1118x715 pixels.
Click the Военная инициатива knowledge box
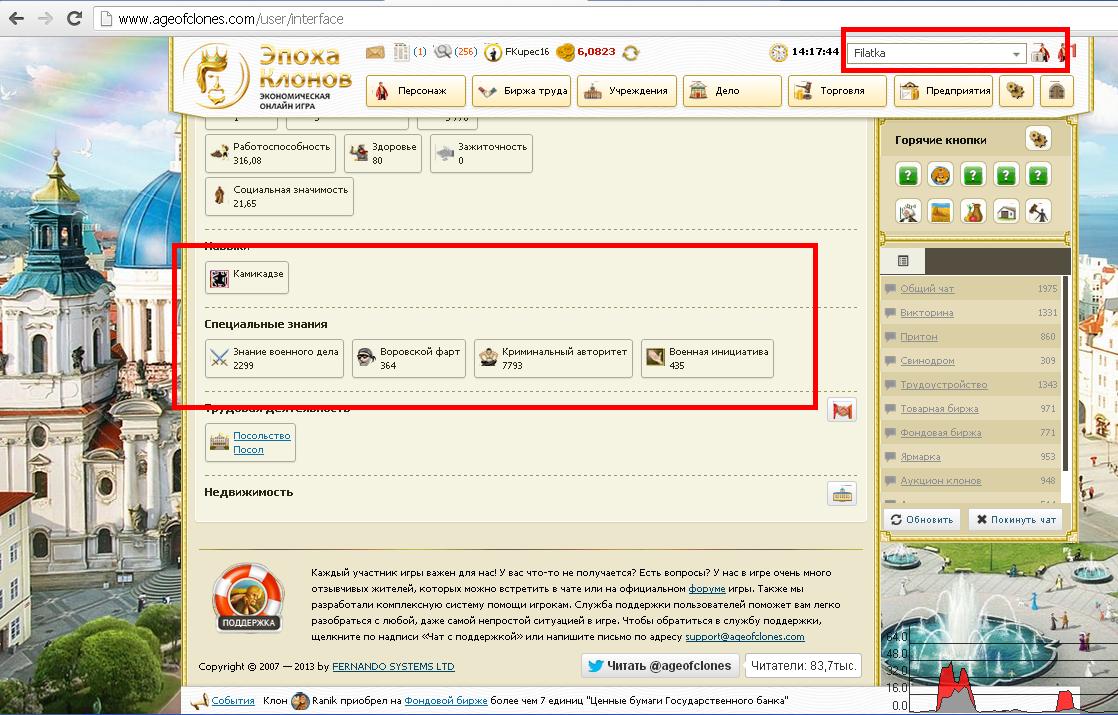[x=707, y=358]
